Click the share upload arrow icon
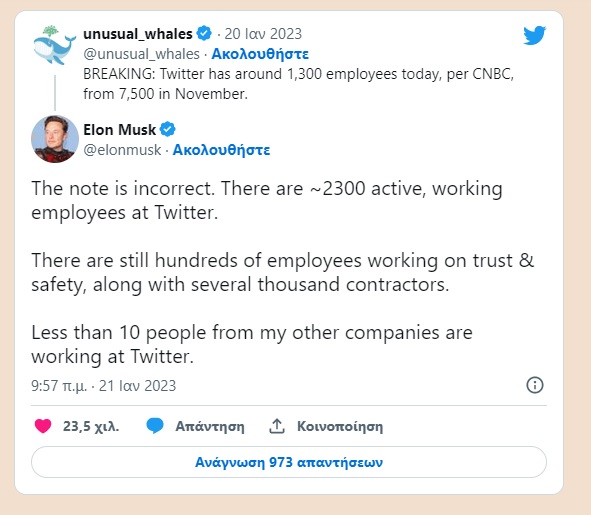Image resolution: width=591 pixels, height=515 pixels. [x=277, y=426]
